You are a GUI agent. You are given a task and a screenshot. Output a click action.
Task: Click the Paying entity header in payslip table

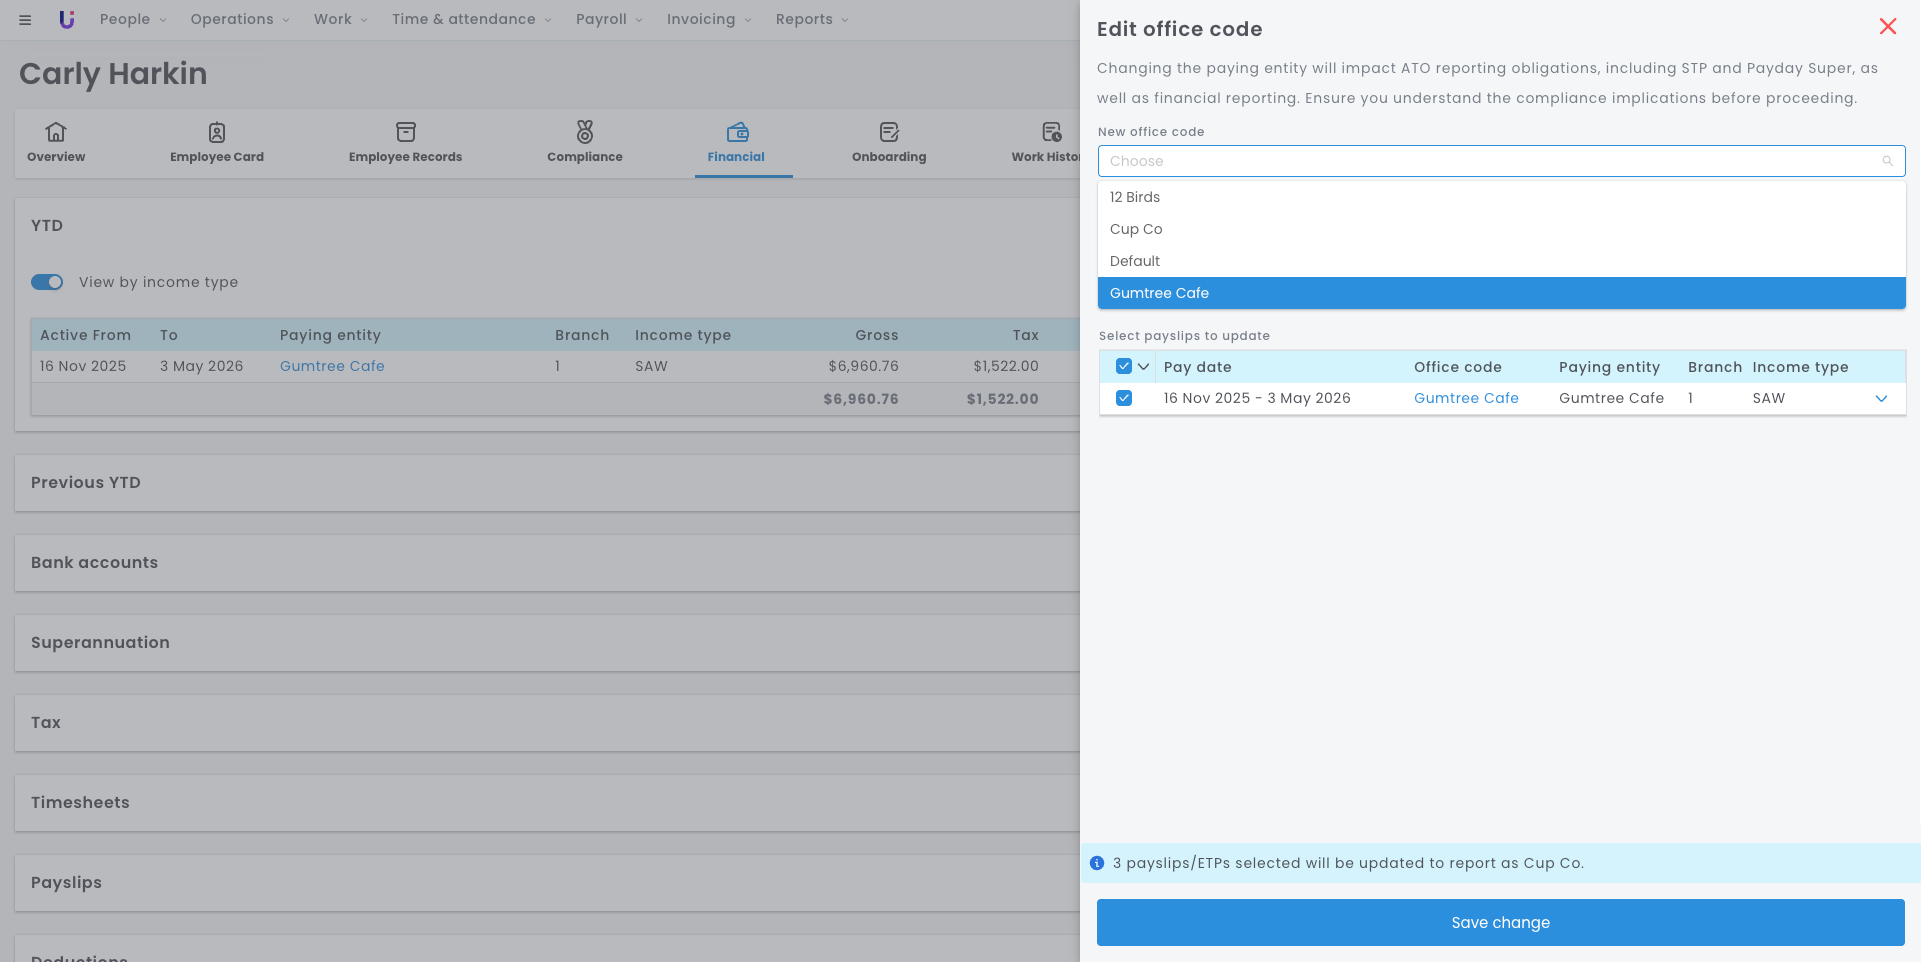pyautogui.click(x=1609, y=367)
